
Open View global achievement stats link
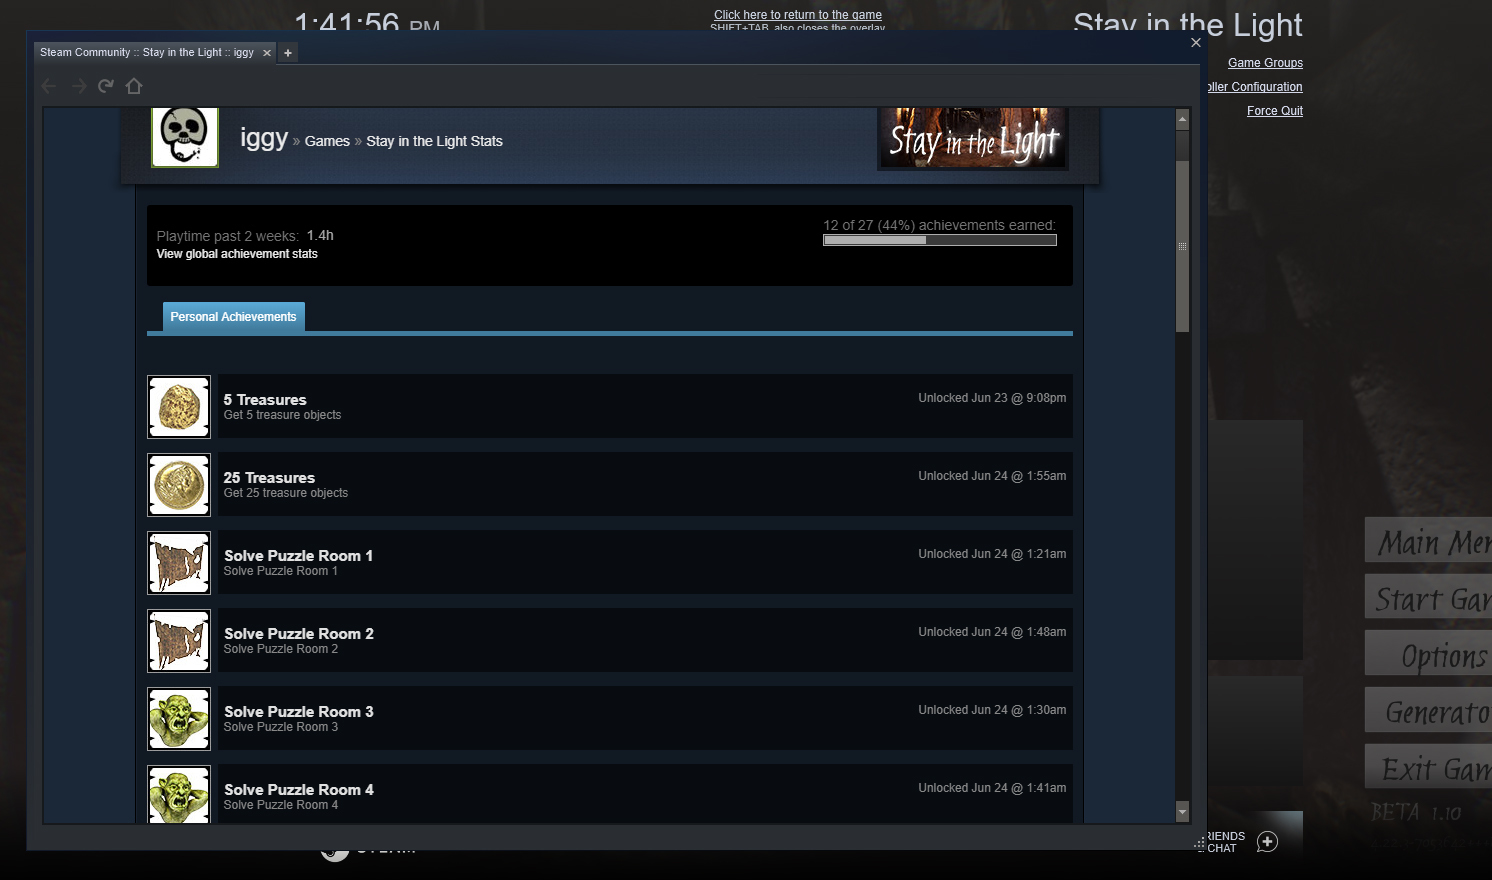(237, 254)
